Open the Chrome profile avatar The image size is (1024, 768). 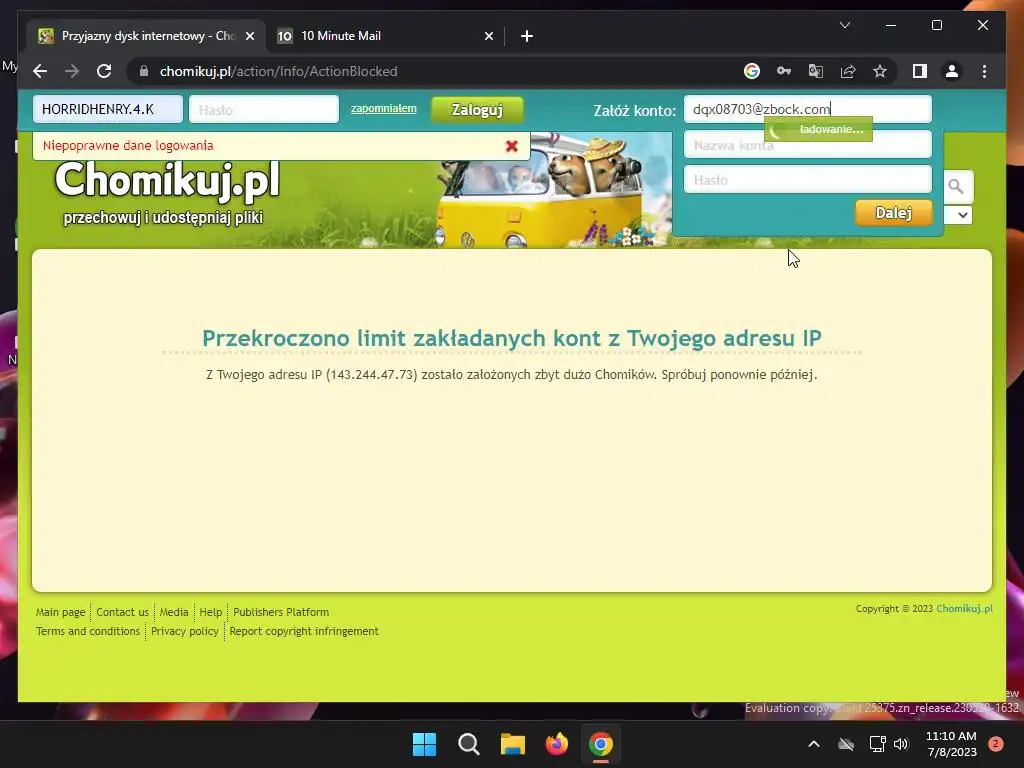pyautogui.click(x=952, y=71)
